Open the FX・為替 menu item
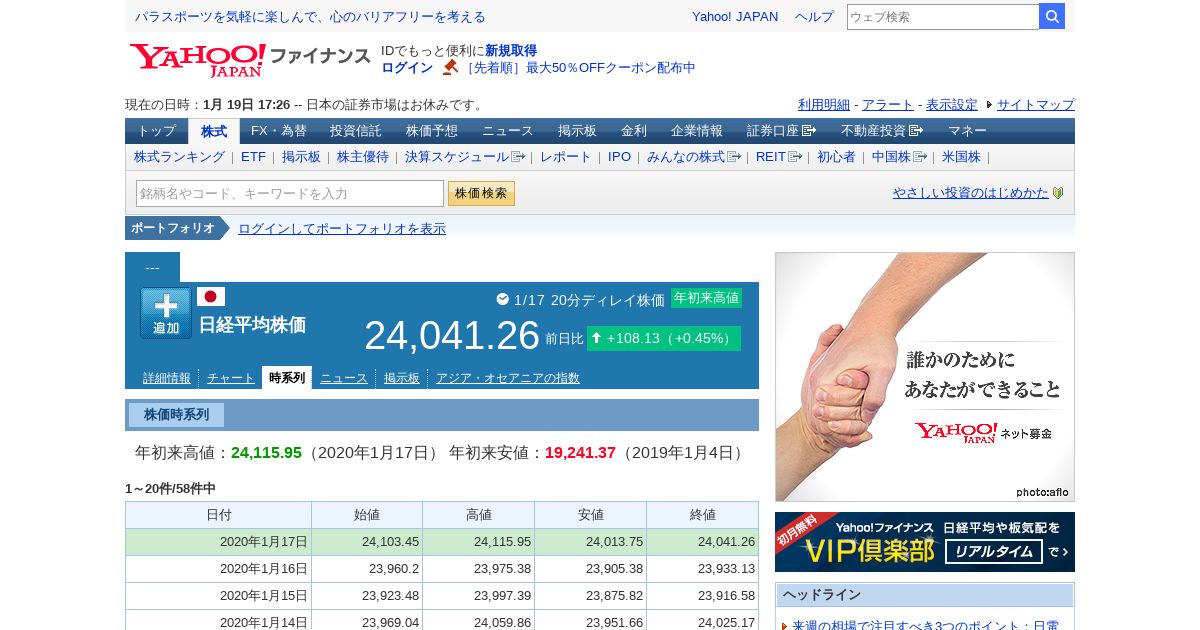Image resolution: width=1200 pixels, height=630 pixels. coord(279,131)
